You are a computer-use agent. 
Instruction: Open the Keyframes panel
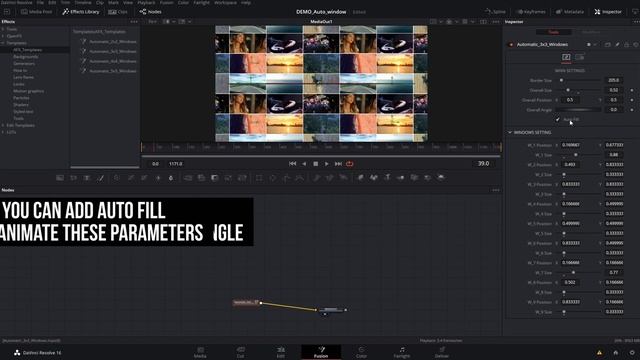coord(531,12)
